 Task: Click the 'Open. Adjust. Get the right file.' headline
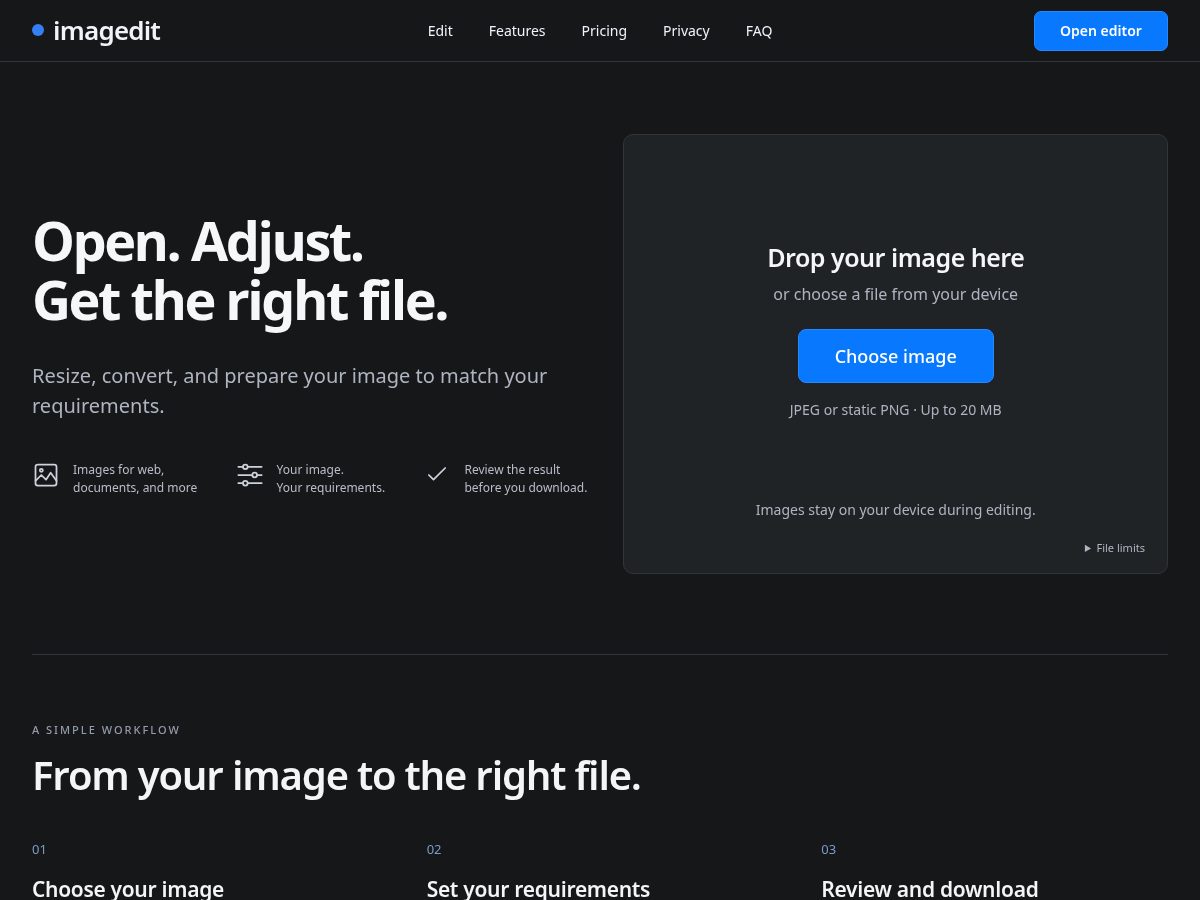pos(240,271)
